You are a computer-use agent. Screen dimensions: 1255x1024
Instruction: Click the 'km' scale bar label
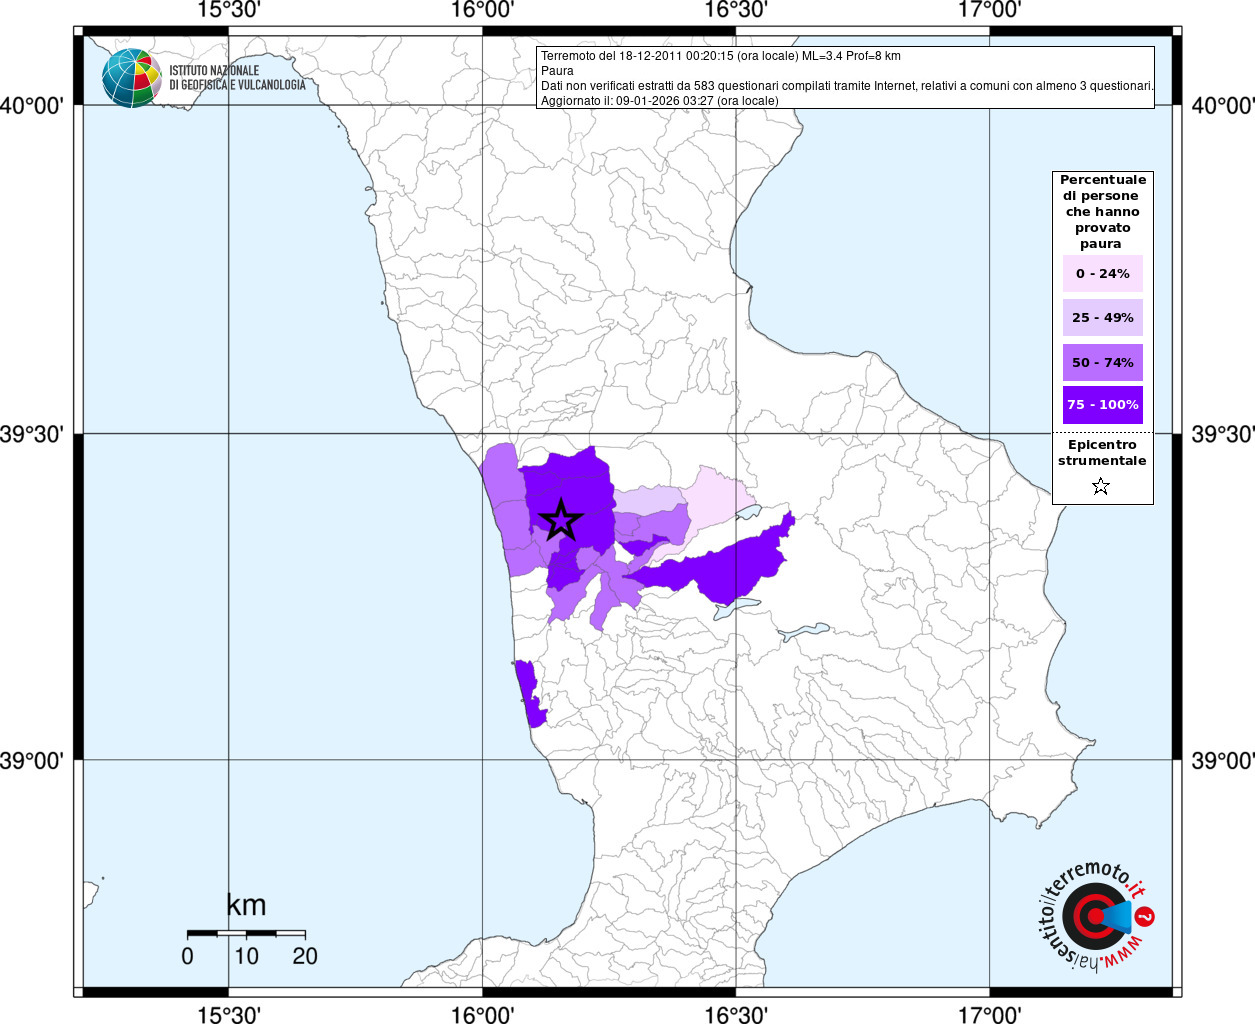coord(246,905)
